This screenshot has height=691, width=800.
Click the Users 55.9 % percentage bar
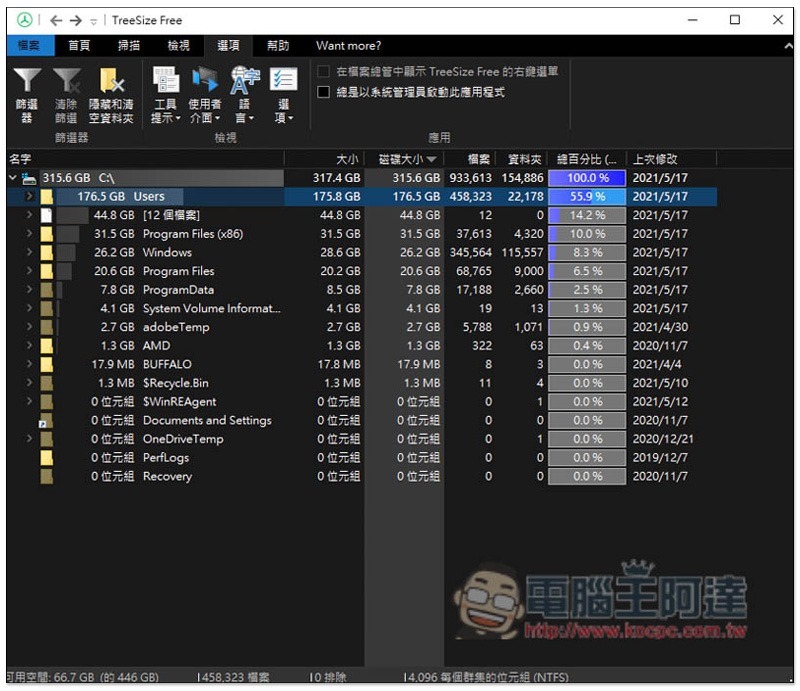[587, 197]
